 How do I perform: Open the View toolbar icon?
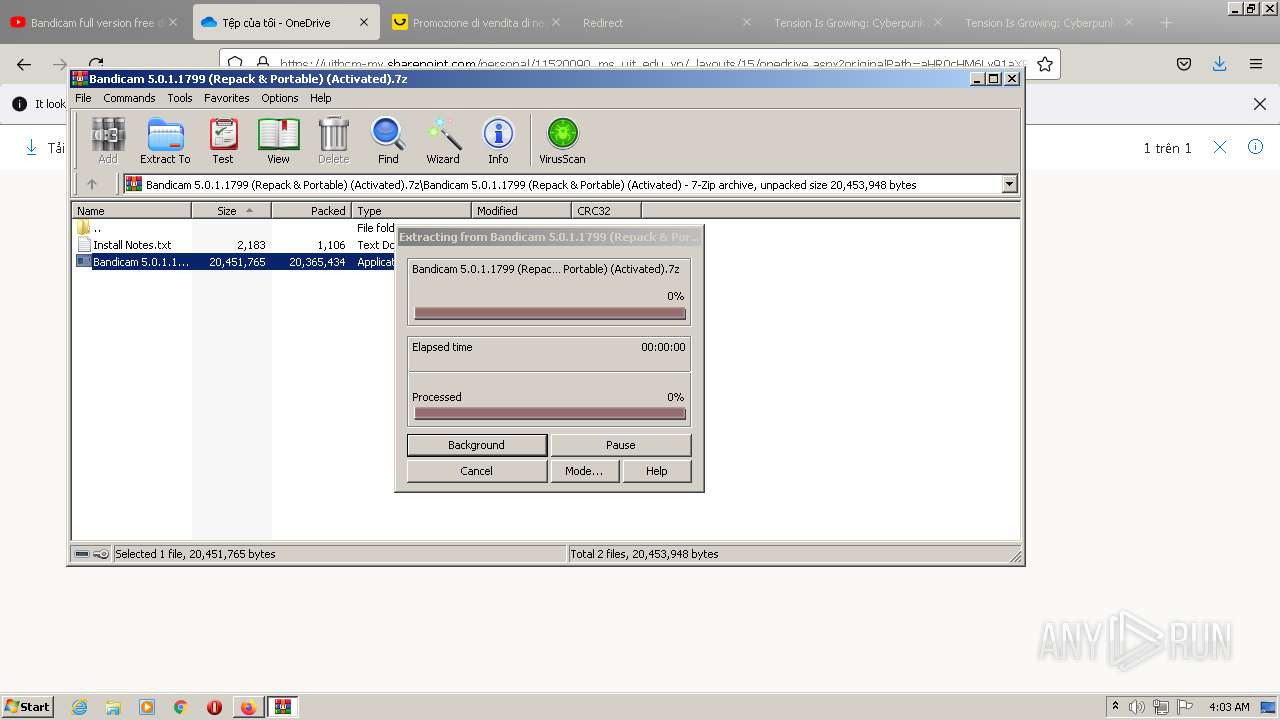[278, 140]
